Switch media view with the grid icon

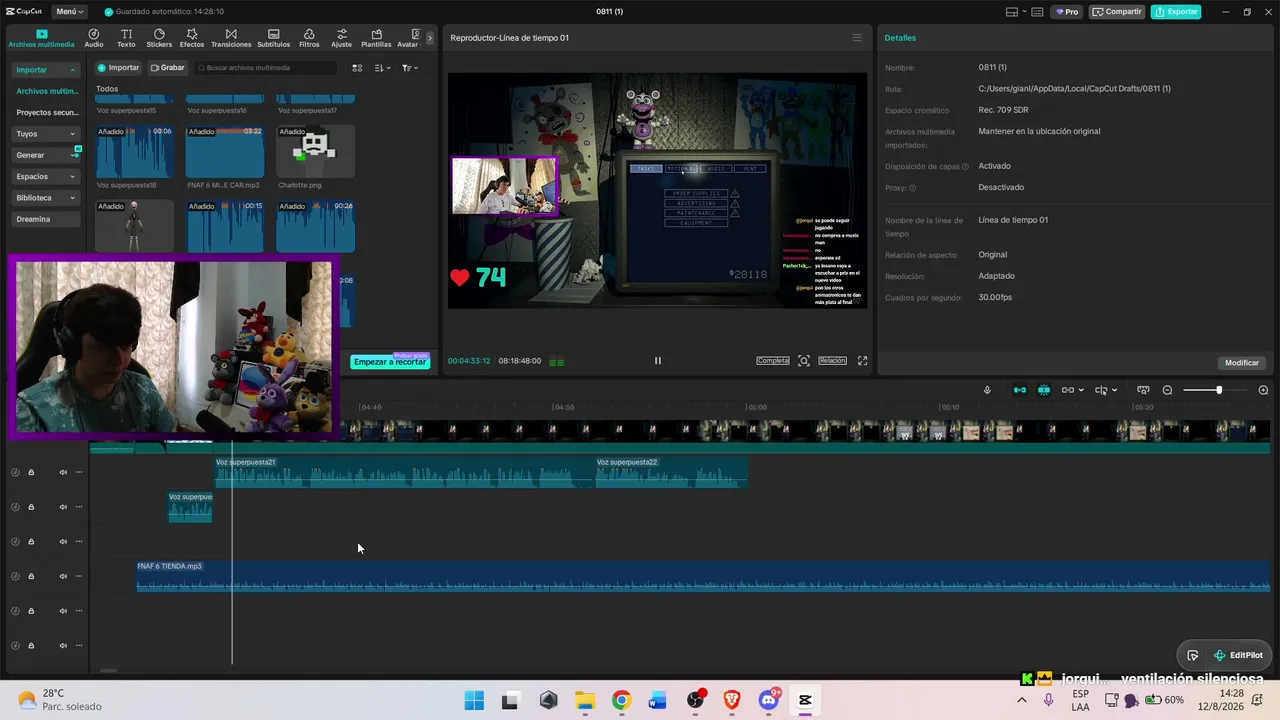(357, 68)
